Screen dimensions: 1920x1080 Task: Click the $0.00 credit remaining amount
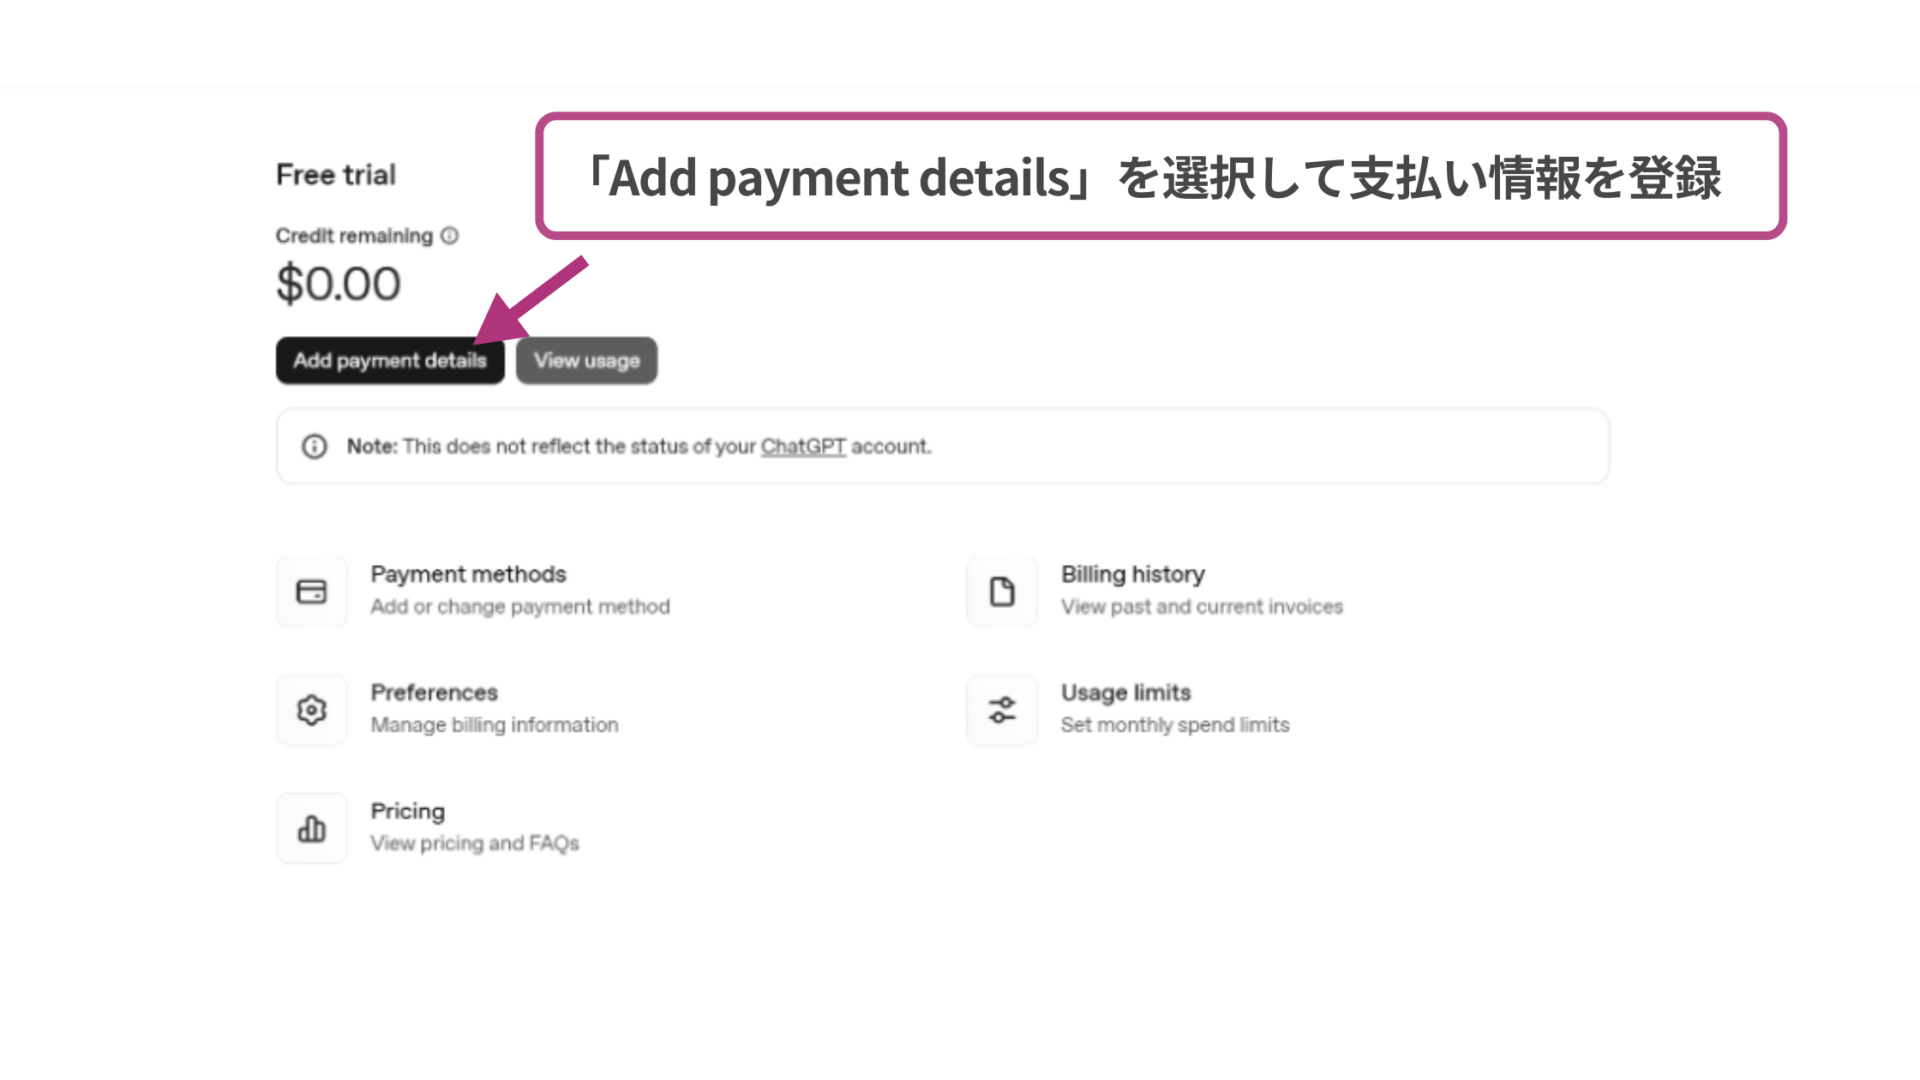click(338, 283)
